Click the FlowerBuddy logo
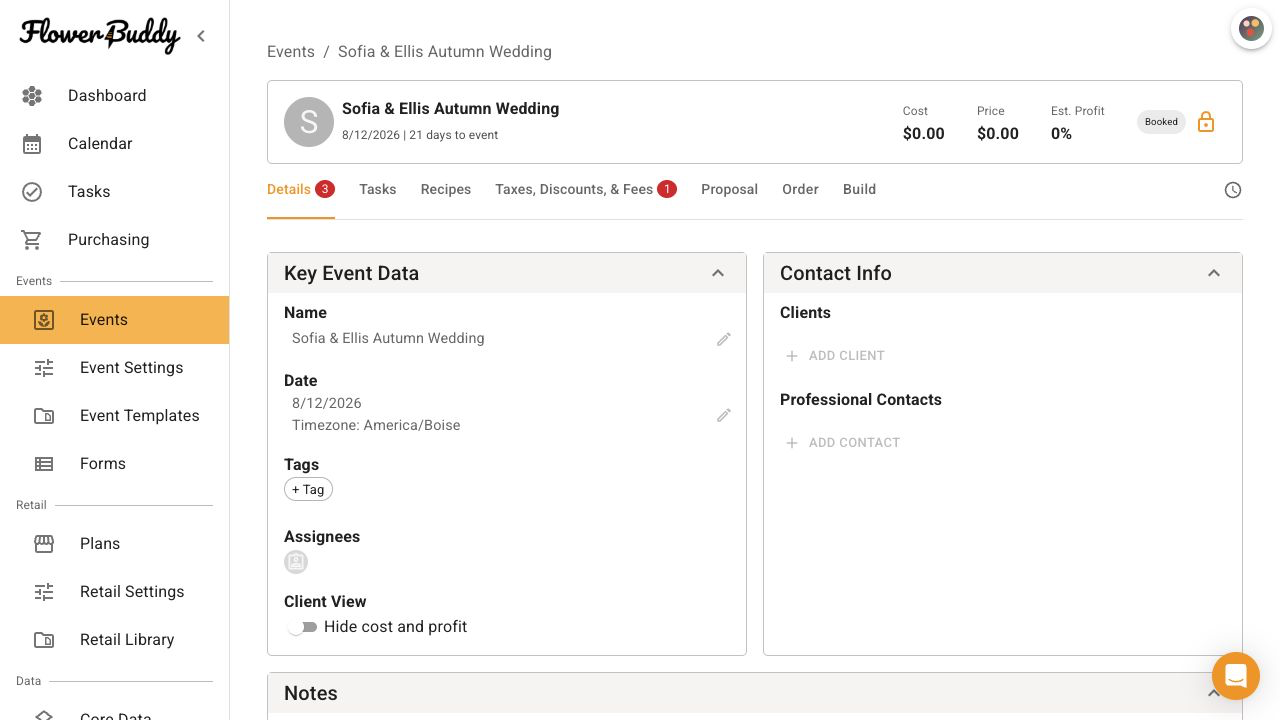The width and height of the screenshot is (1280, 720). 100,36
